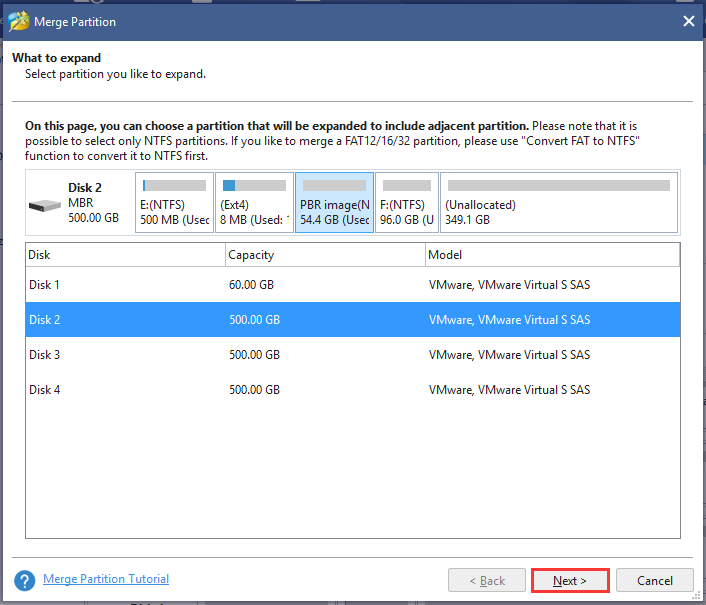Click the Model column header
Image resolution: width=706 pixels, height=605 pixels.
coord(552,255)
